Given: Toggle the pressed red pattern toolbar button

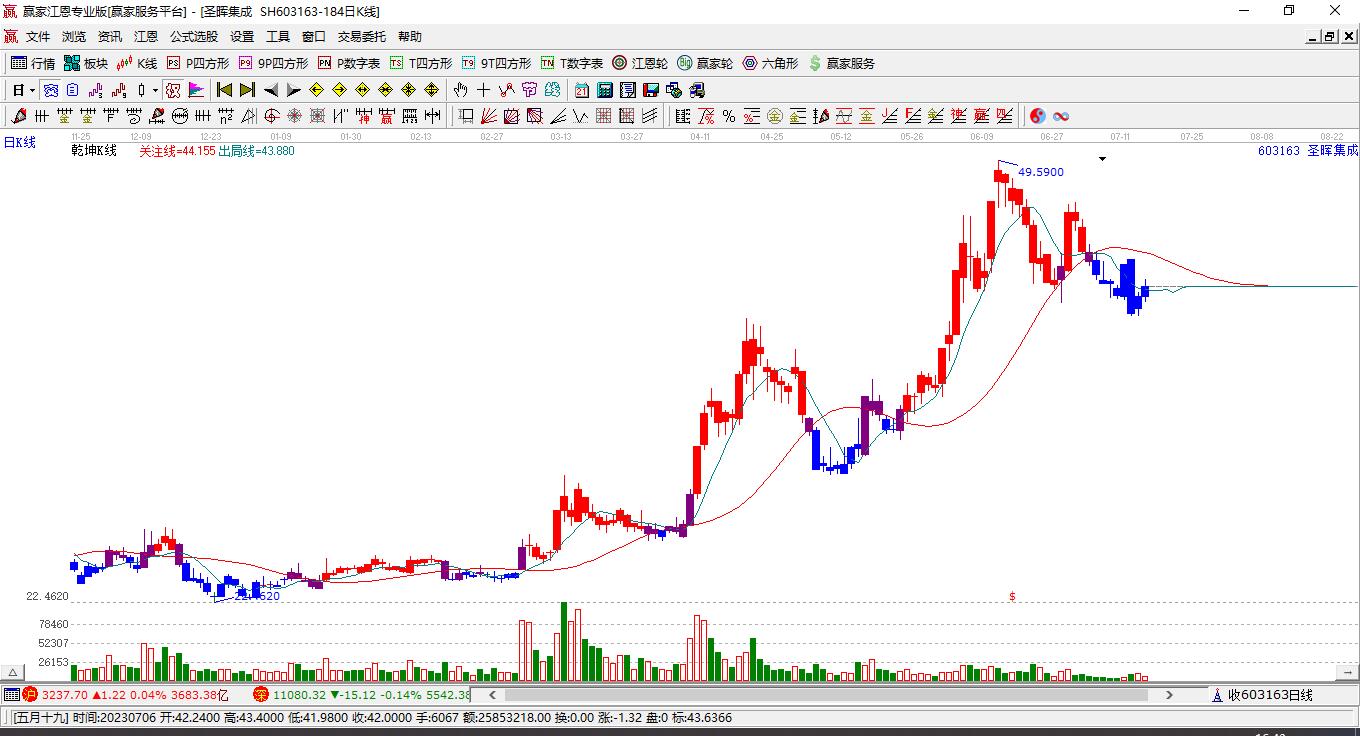Looking at the screenshot, I should (172, 90).
